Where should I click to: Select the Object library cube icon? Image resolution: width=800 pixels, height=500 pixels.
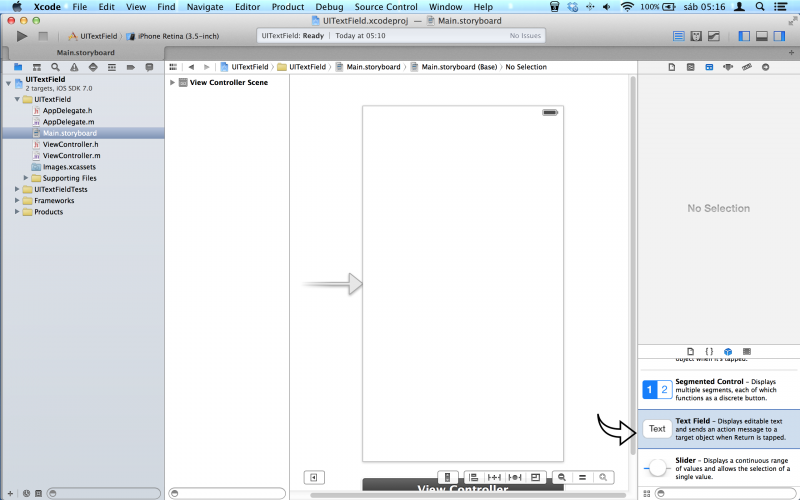click(x=728, y=352)
